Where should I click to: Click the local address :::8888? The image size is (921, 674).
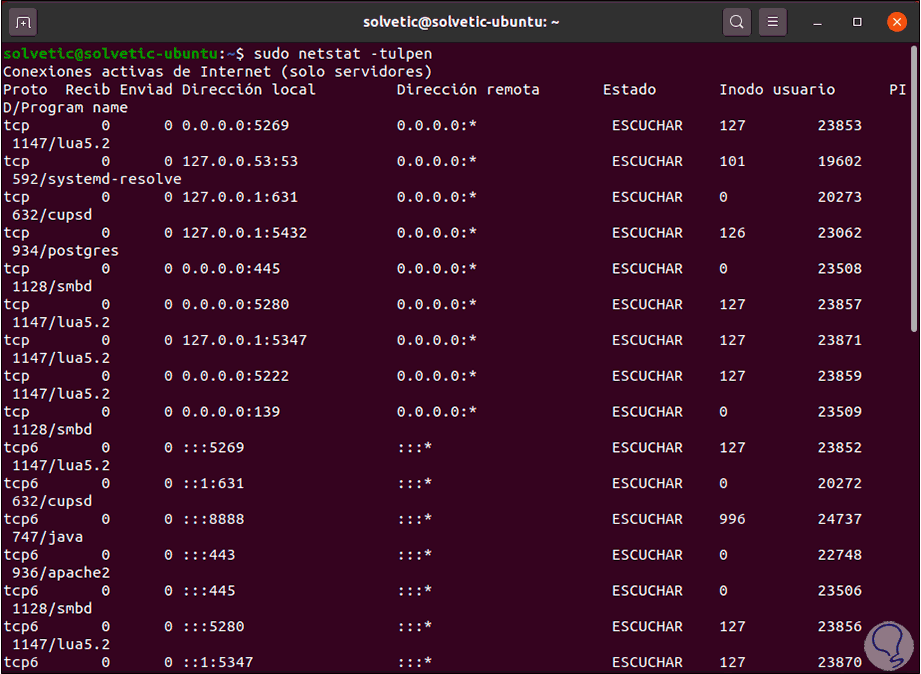[x=213, y=519]
